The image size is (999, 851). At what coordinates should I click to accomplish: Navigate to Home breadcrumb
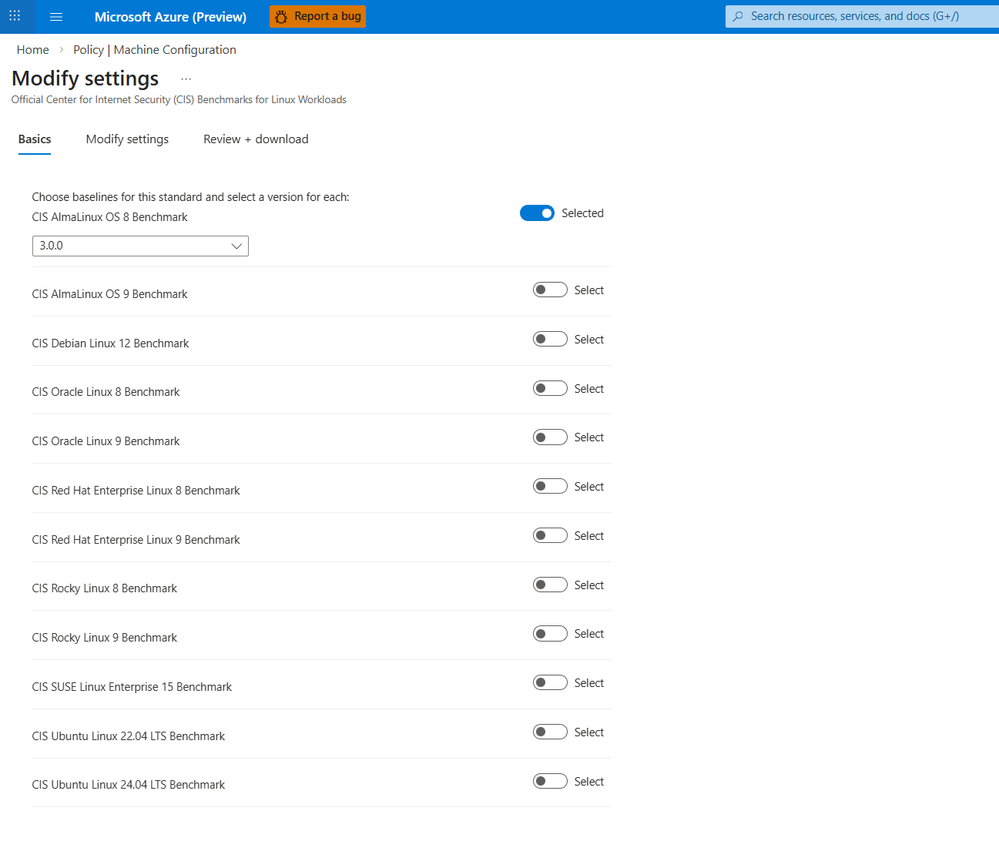click(32, 50)
